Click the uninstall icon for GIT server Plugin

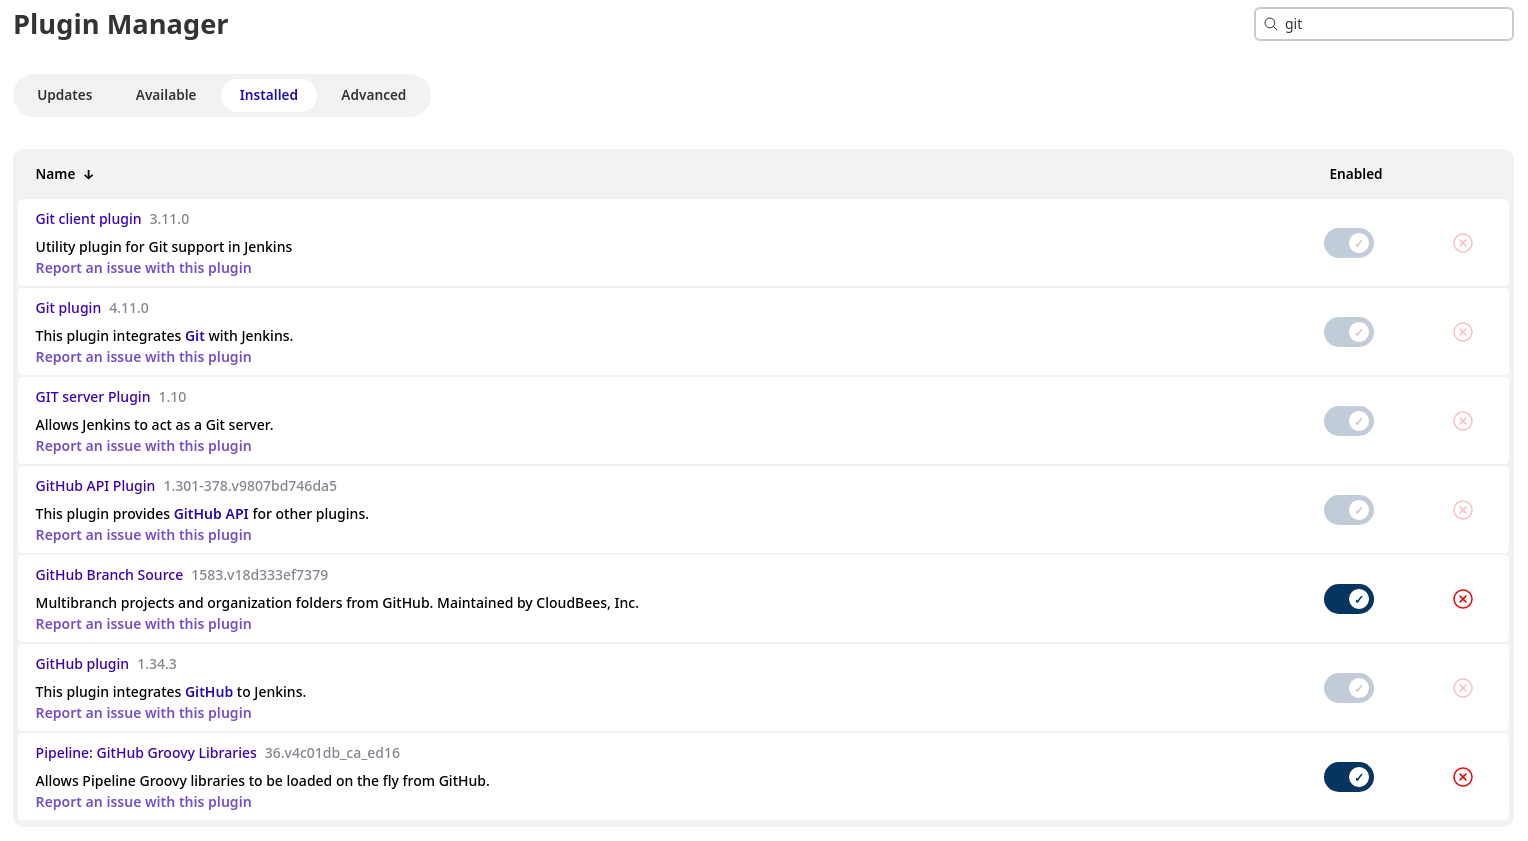coord(1463,420)
